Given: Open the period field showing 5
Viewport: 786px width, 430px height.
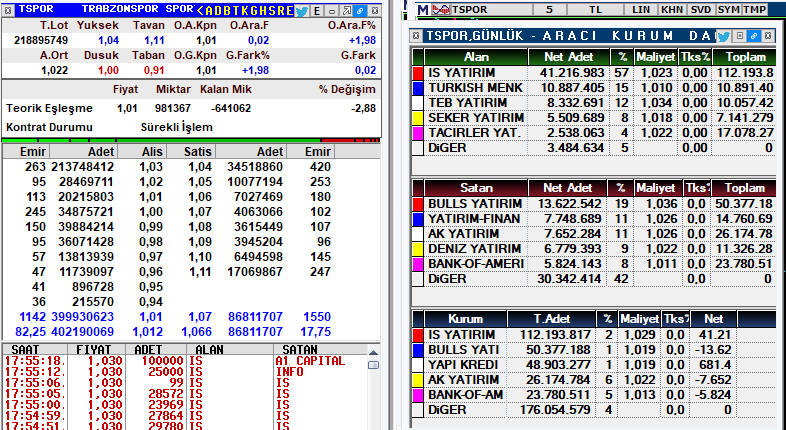Looking at the screenshot, I should 549,9.
